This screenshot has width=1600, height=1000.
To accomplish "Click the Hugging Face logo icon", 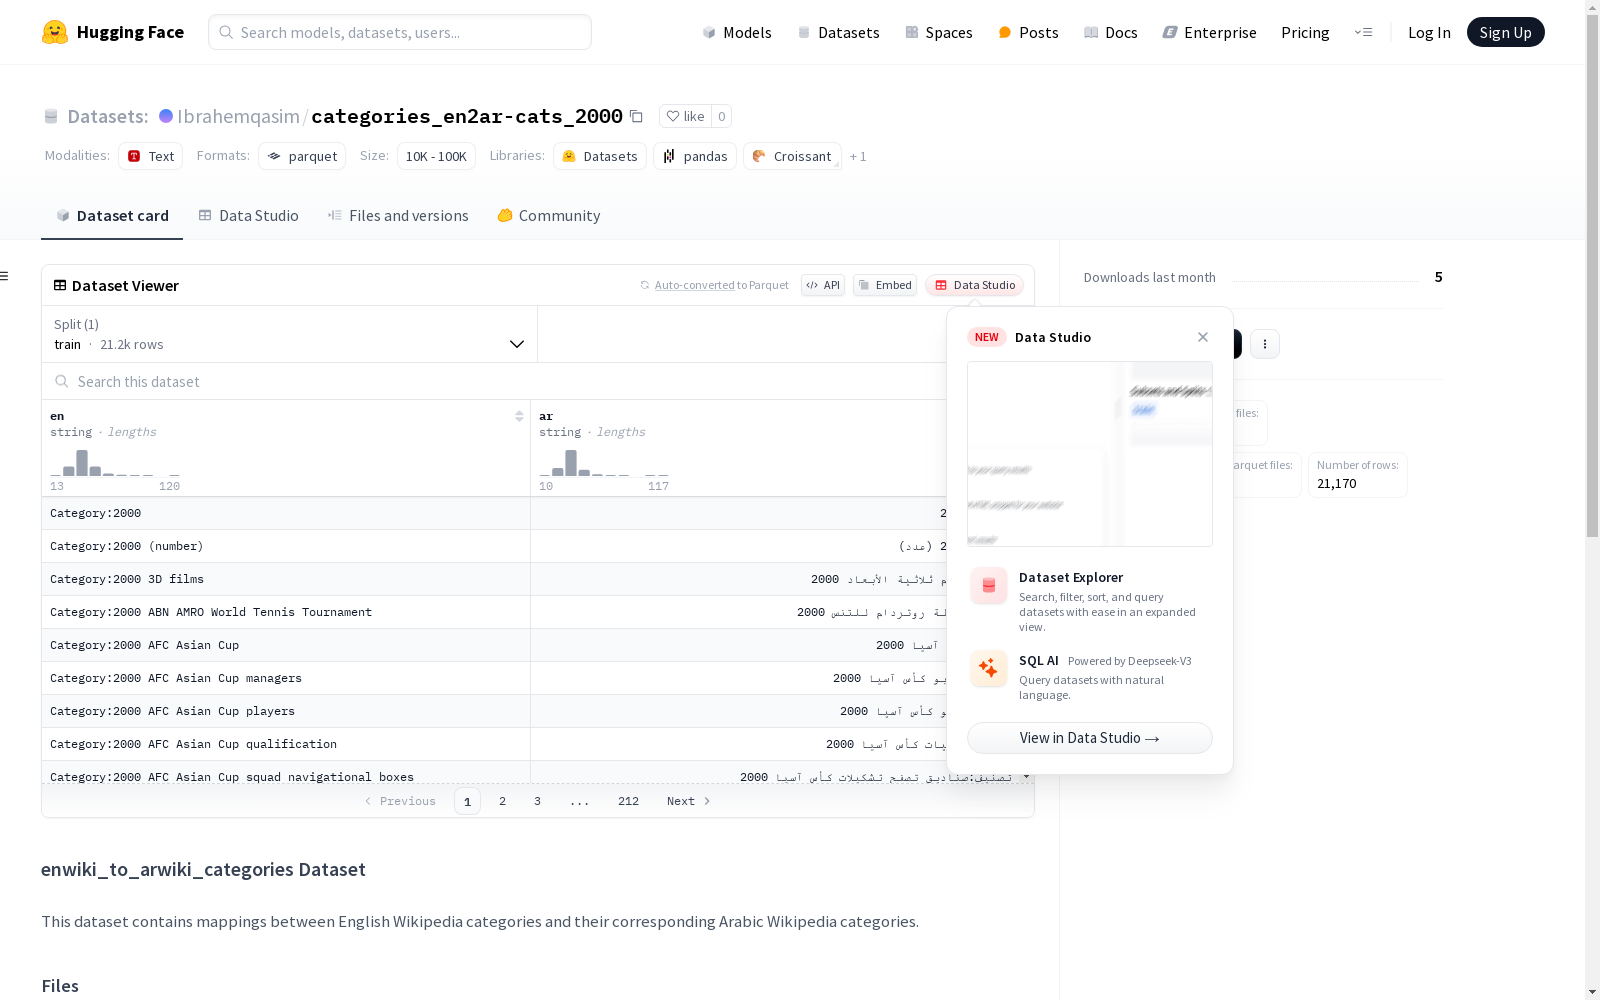I will tap(55, 32).
